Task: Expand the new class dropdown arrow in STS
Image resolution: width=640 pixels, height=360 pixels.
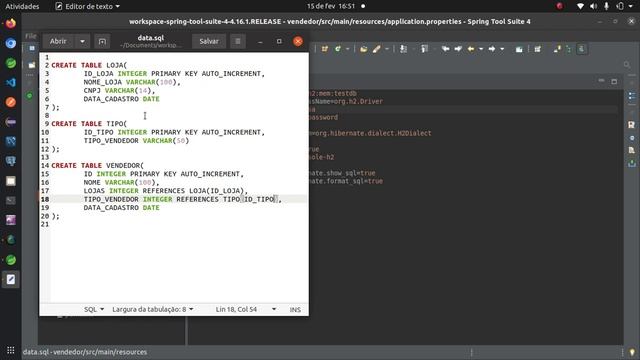Action: pos(347,49)
